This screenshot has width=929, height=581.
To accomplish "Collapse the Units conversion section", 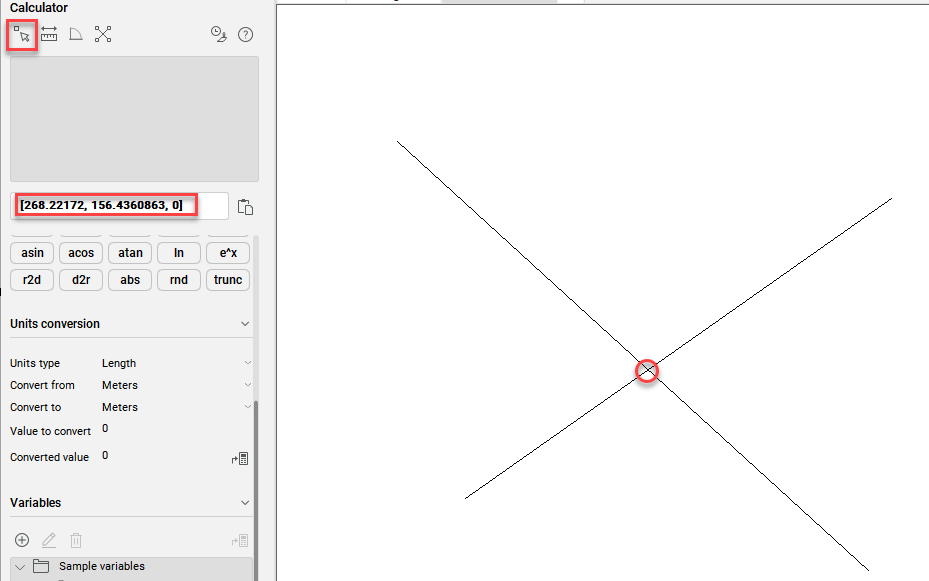I will pyautogui.click(x=245, y=324).
